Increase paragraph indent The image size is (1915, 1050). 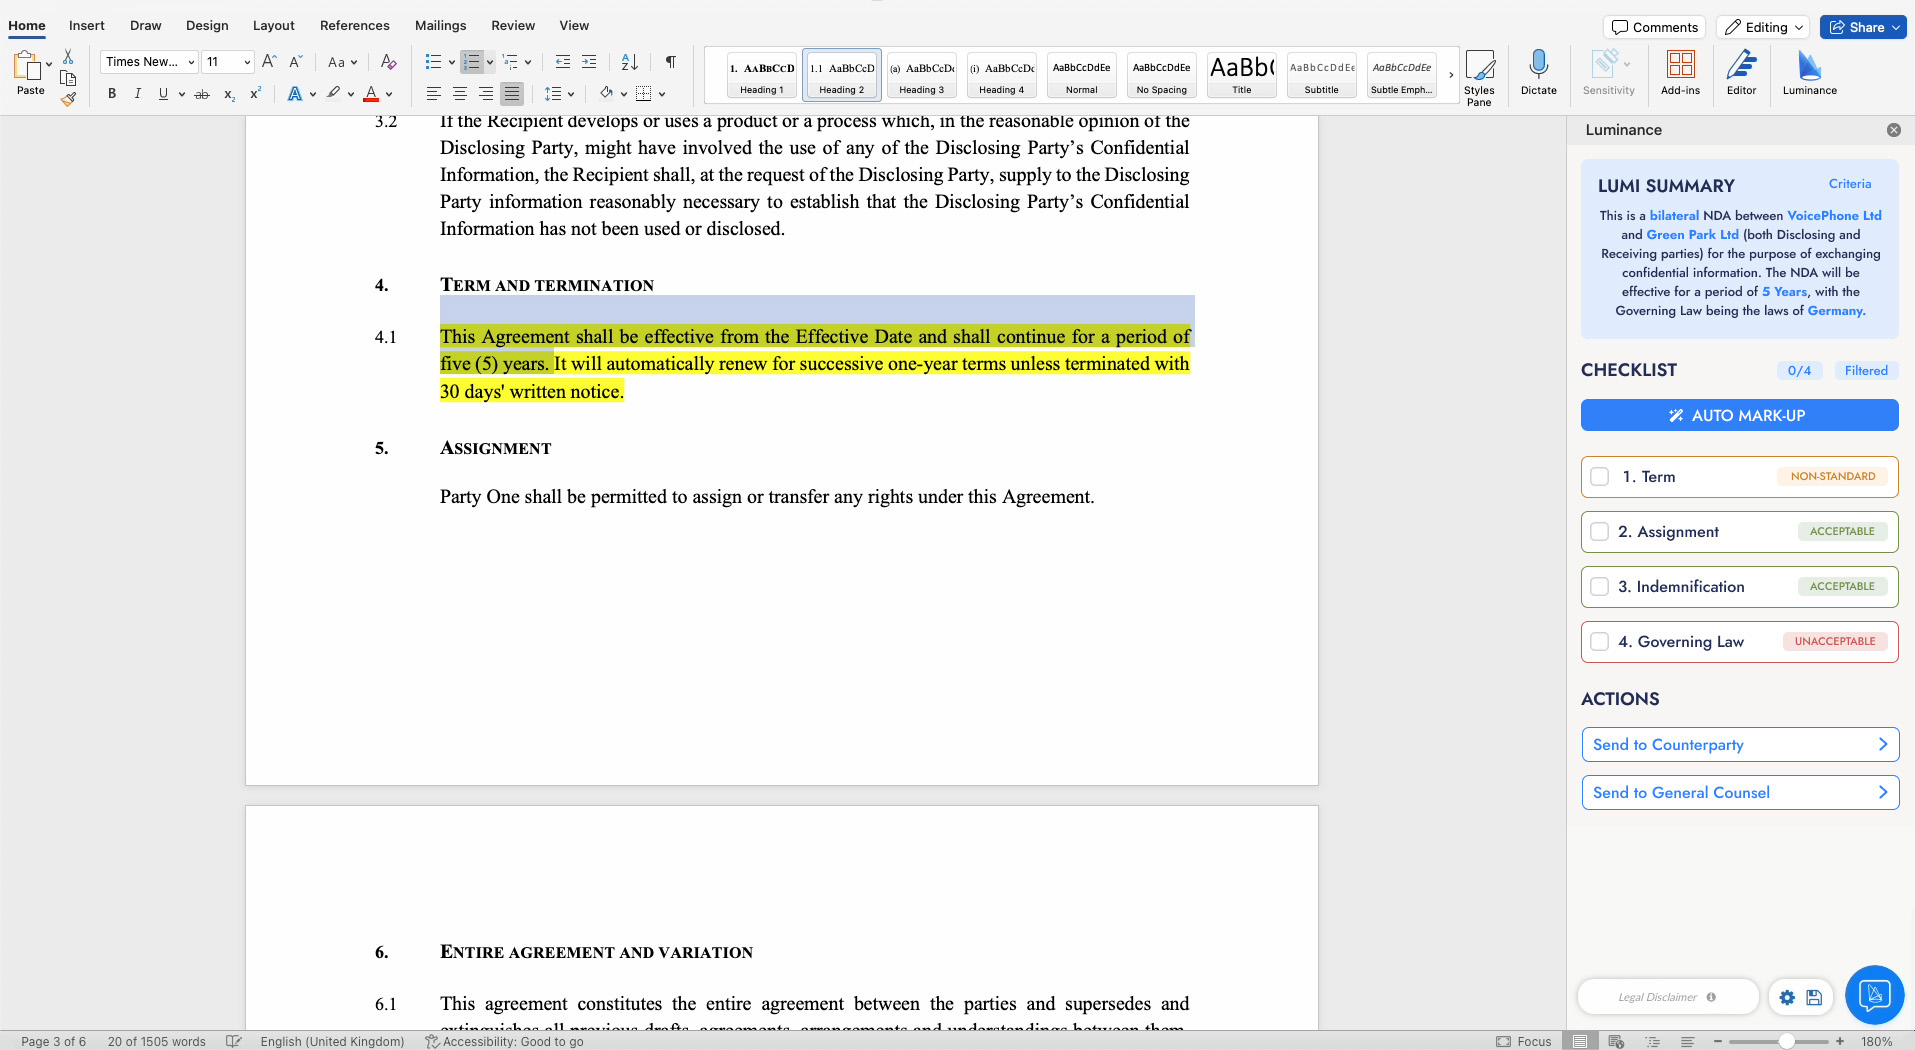589,62
